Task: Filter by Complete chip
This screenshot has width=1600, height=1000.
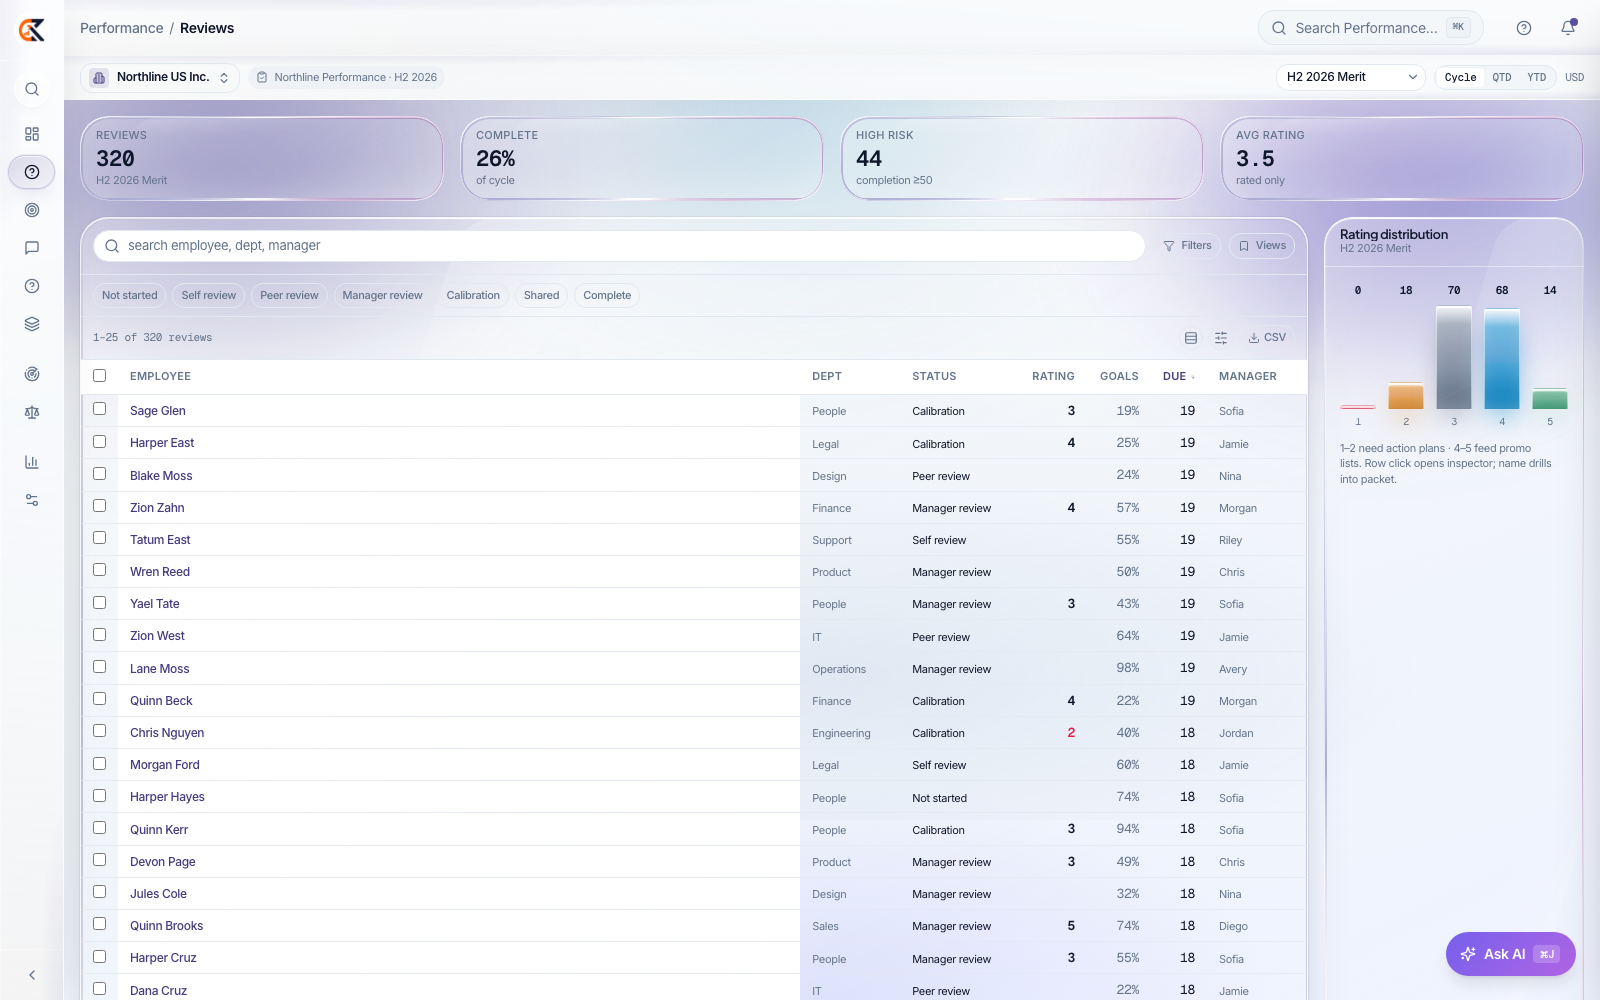Action: point(607,296)
